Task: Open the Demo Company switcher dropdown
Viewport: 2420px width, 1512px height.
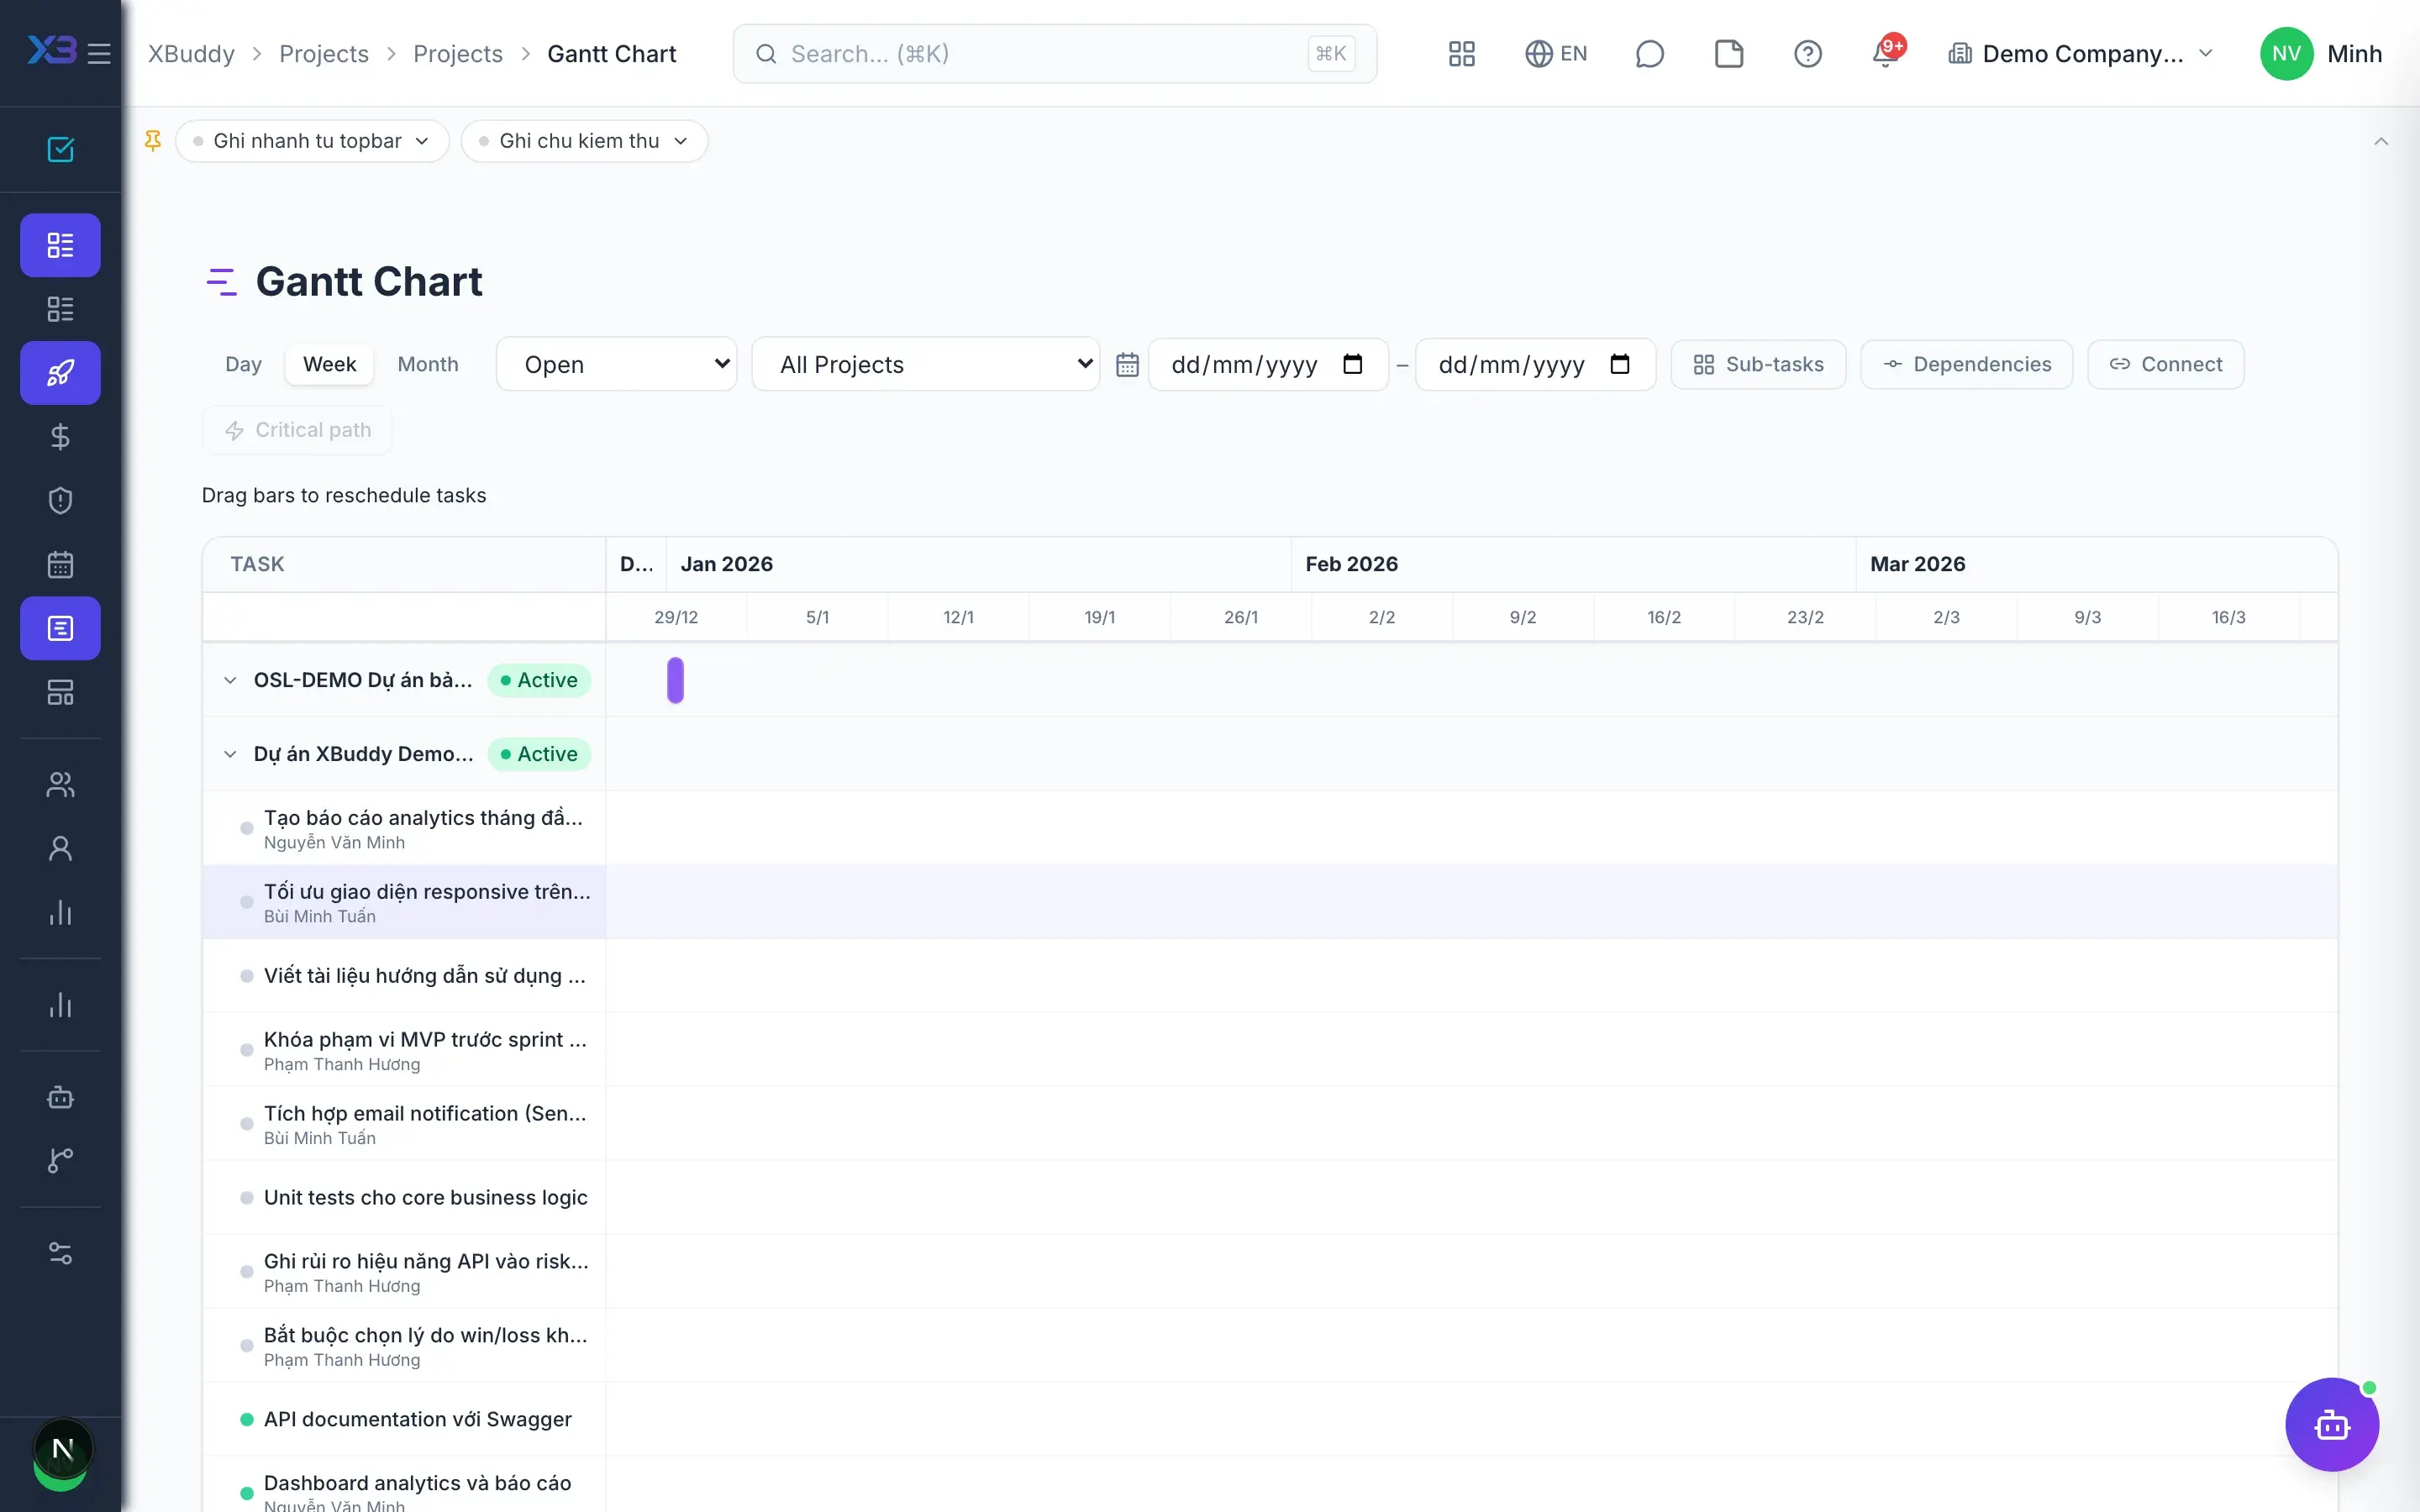Action: 2080,54
